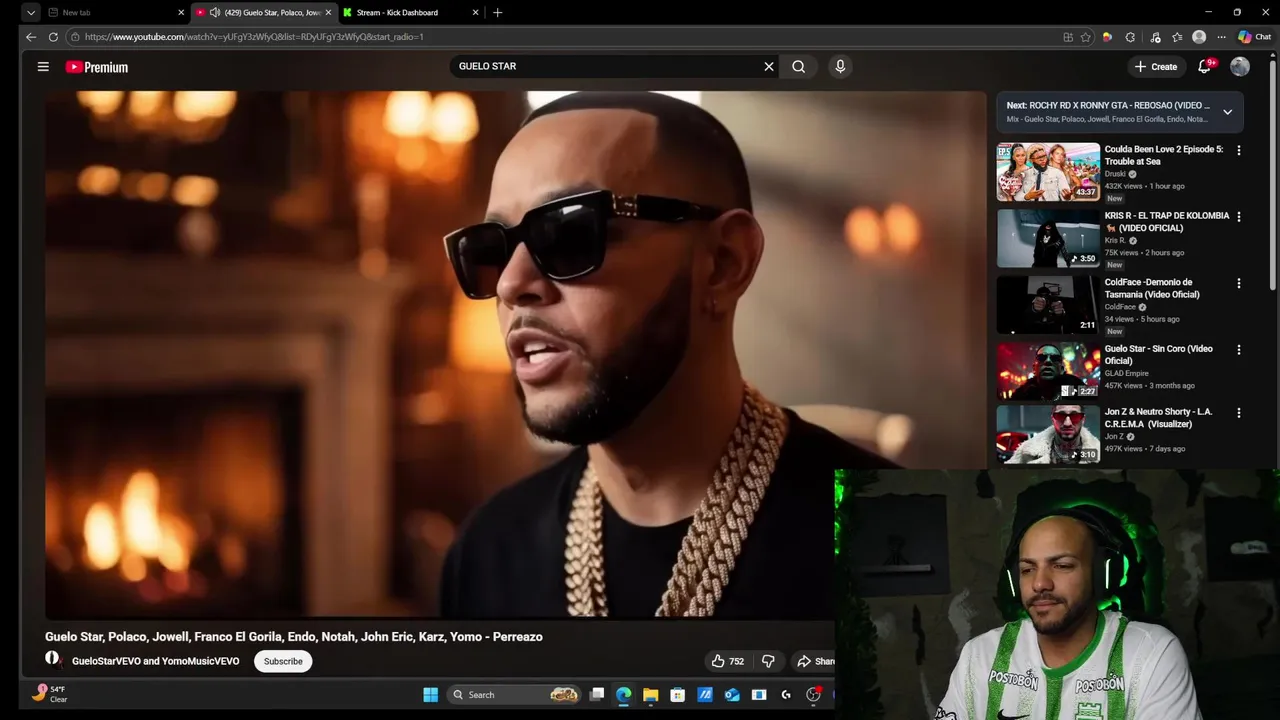The height and width of the screenshot is (720, 1280).
Task: Open YouTube notifications bell
Action: (1205, 67)
